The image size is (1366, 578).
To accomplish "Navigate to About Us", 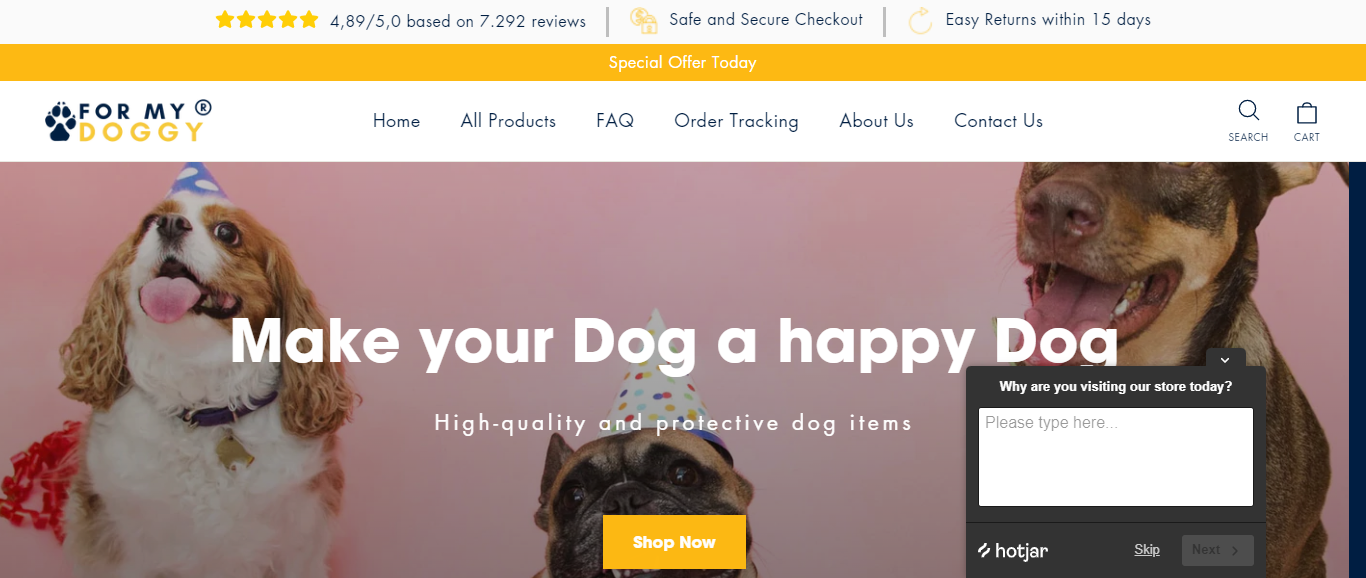I will [x=876, y=121].
